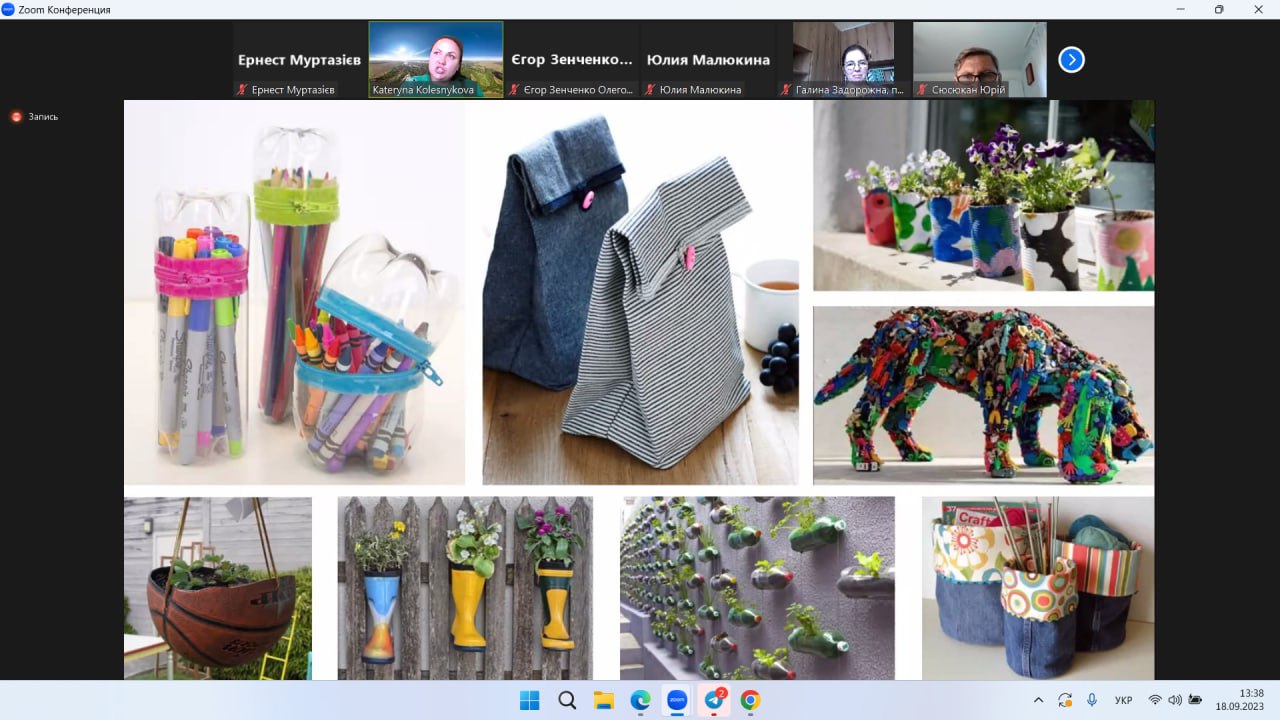Open File Explorer from the taskbar
The width and height of the screenshot is (1280, 720).
(x=603, y=700)
